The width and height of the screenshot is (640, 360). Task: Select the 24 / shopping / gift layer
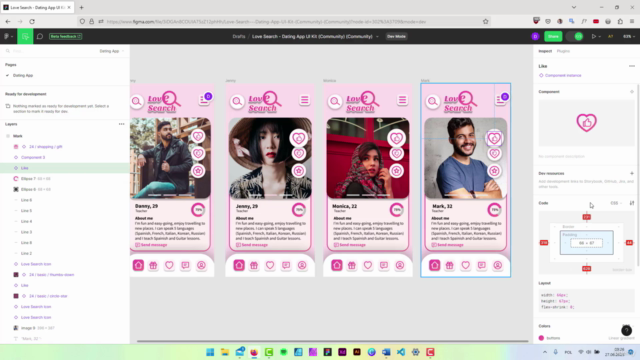[x=45, y=147]
